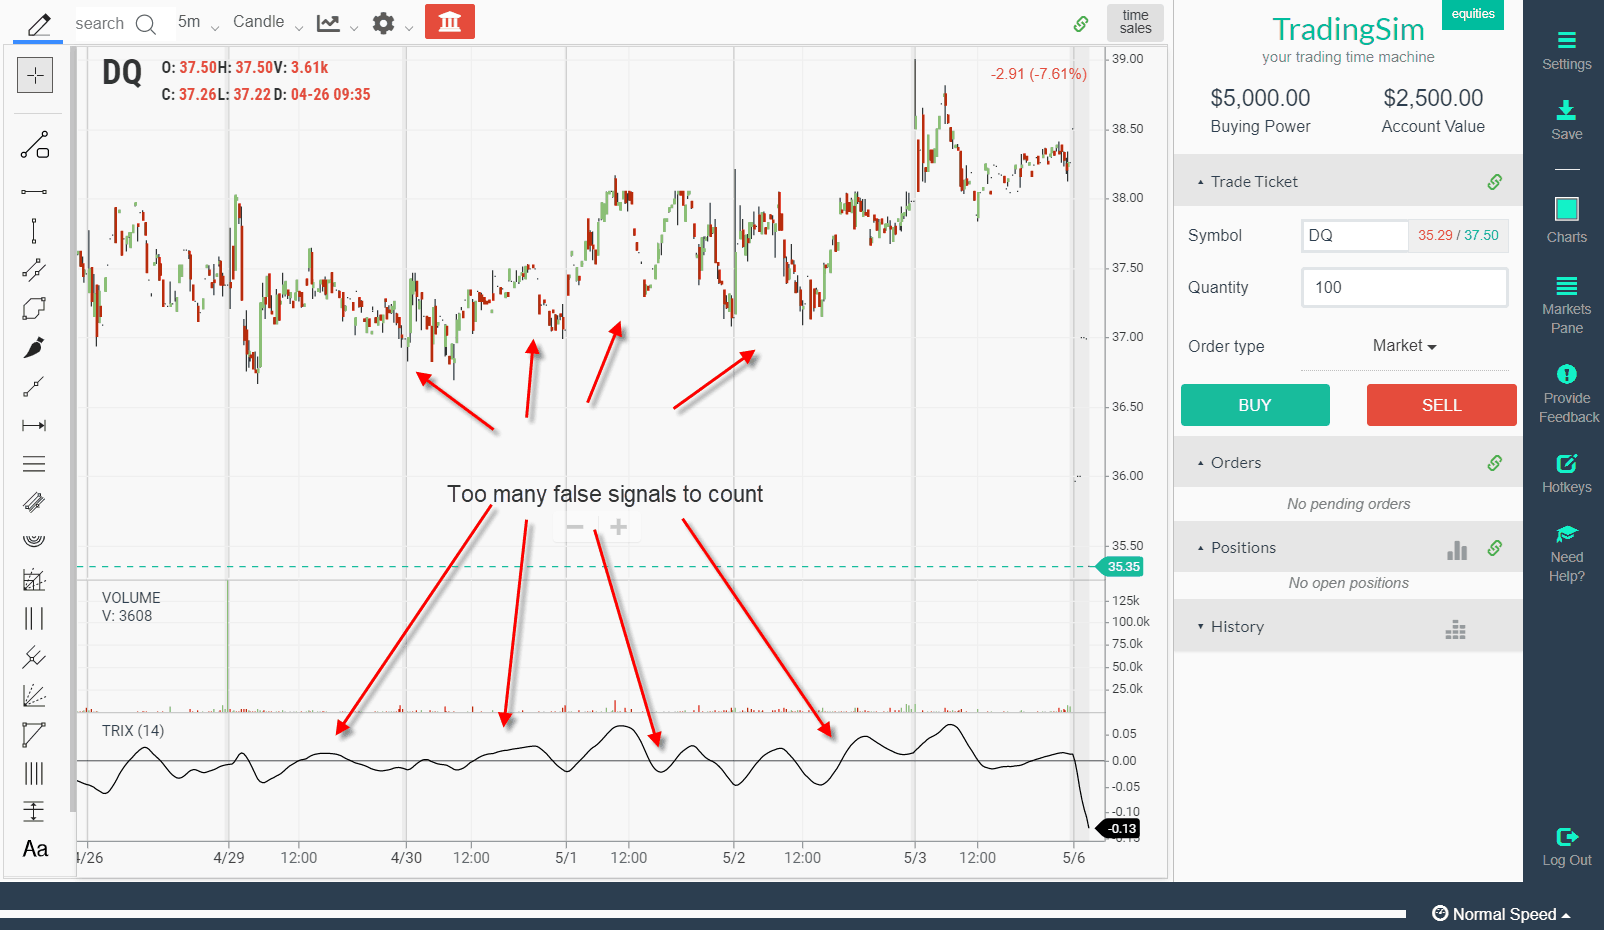Select the Crosshair tool
Screen dimensions: 1604x930
click(35, 75)
